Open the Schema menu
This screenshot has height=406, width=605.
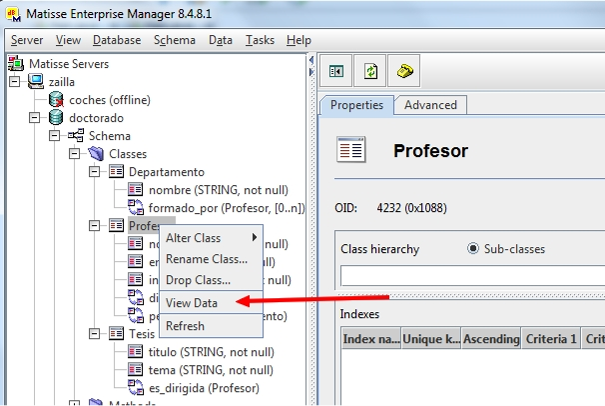[x=174, y=40]
